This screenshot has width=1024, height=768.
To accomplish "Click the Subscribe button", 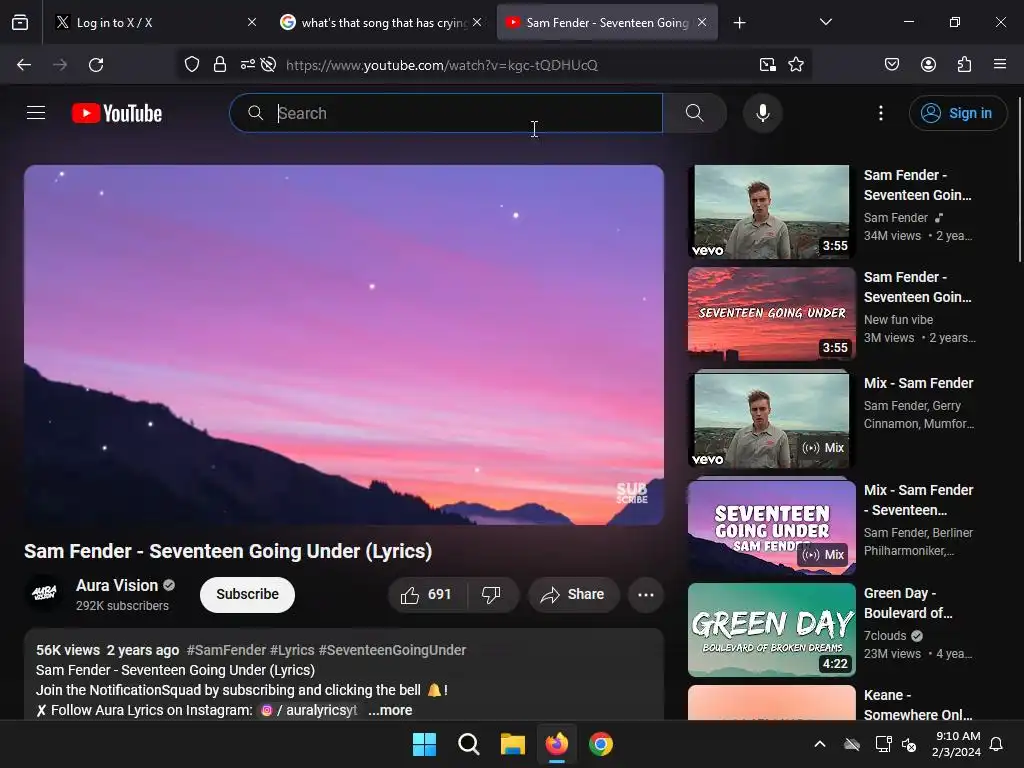I will click(x=248, y=594).
